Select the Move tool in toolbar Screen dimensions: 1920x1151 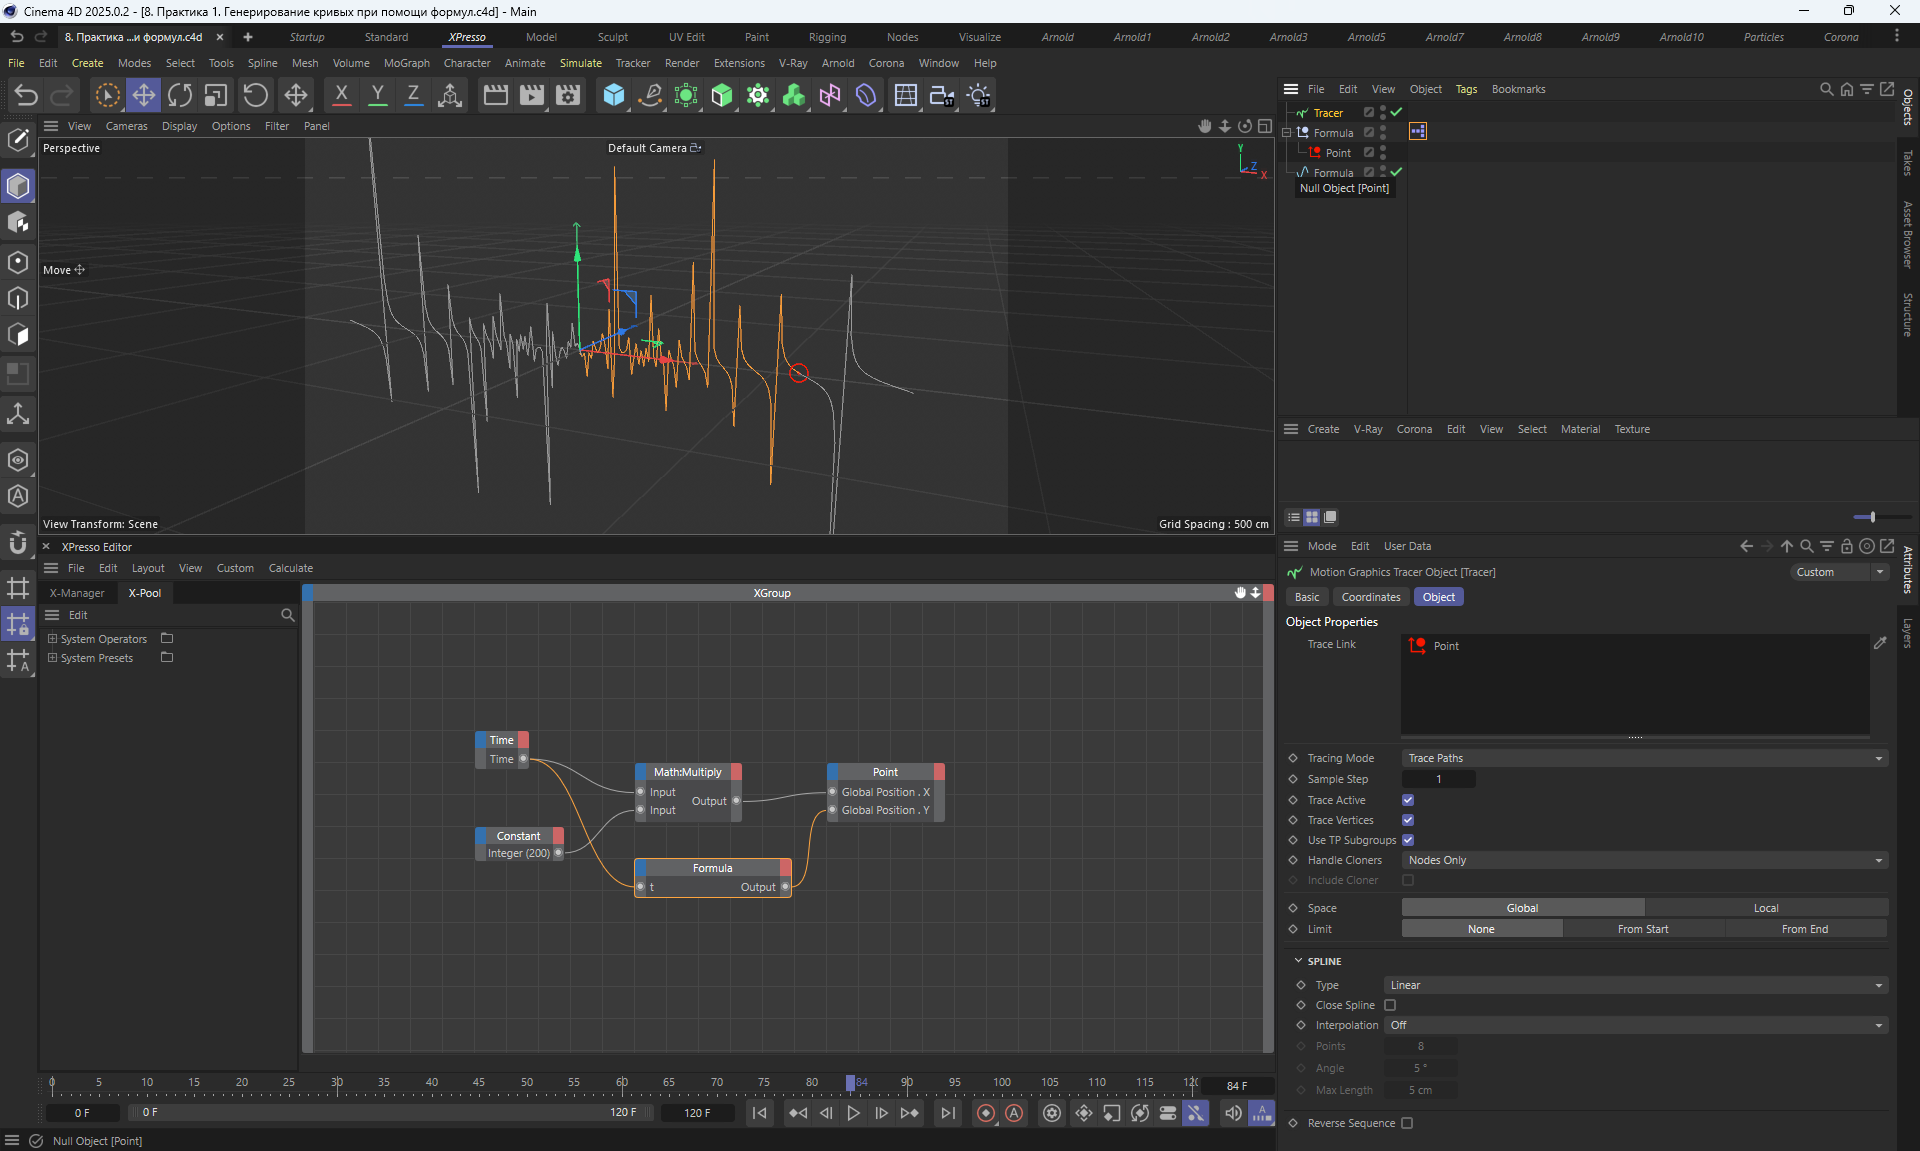[144, 95]
